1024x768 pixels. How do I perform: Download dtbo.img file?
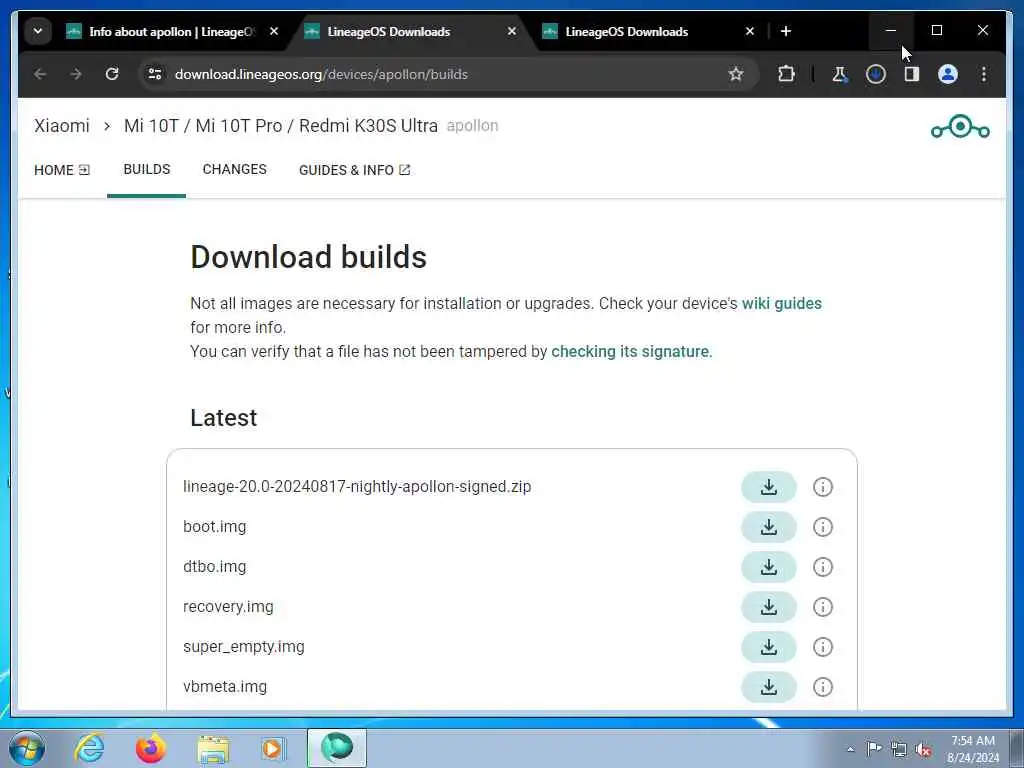tap(769, 567)
